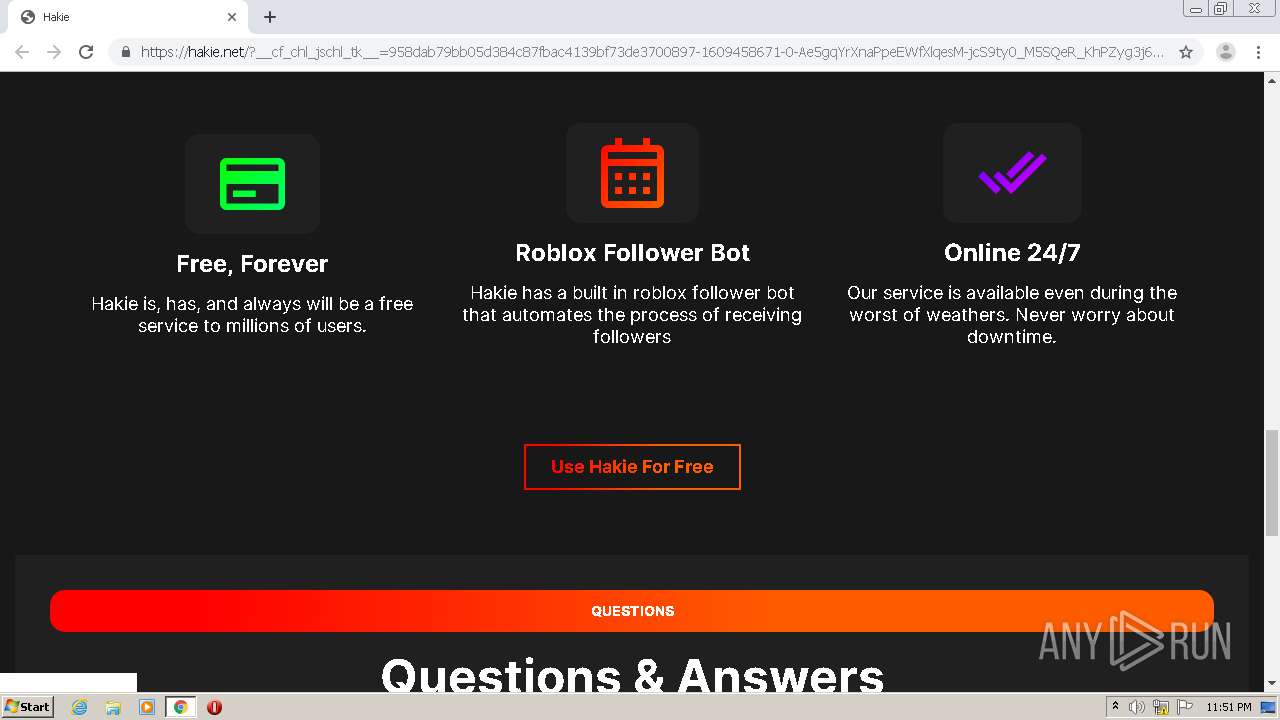Click the orange calendar icon

tap(632, 173)
